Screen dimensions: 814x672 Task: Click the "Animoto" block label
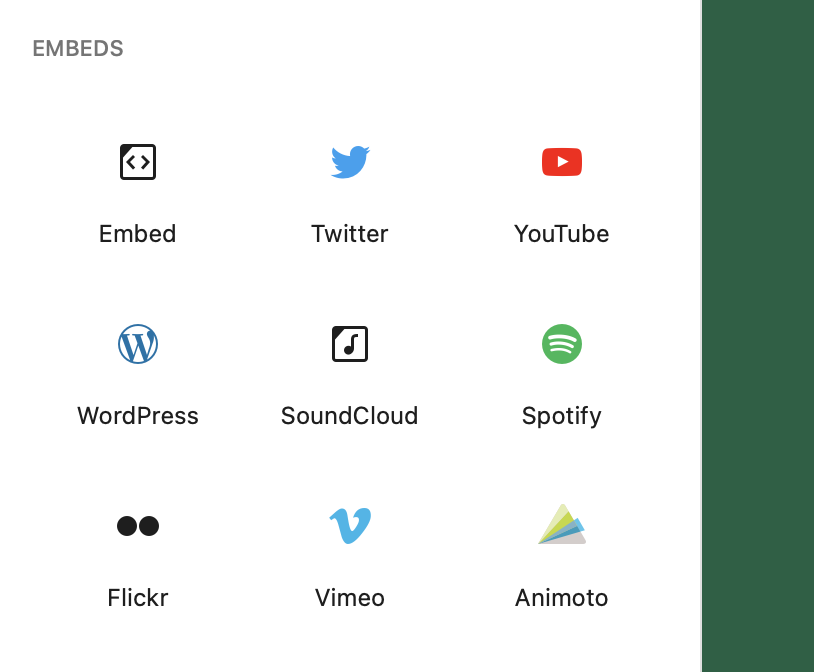[562, 598]
